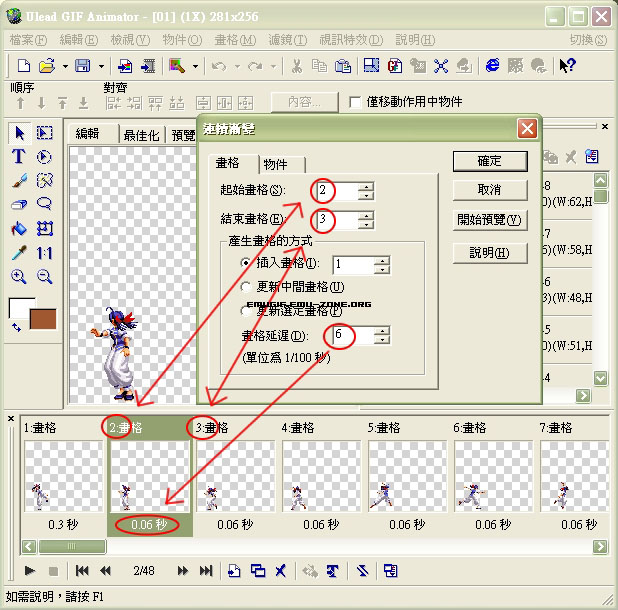
Task: Click the Save floppy disk icon
Action: pyautogui.click(x=83, y=66)
